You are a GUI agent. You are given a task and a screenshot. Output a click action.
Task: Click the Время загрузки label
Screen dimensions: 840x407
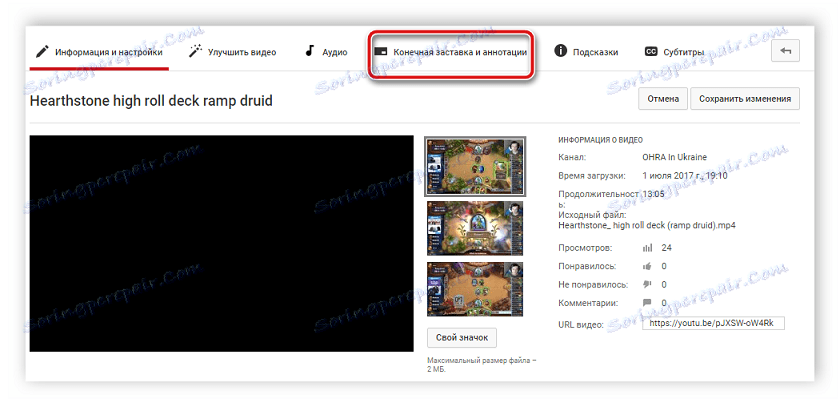coord(591,176)
